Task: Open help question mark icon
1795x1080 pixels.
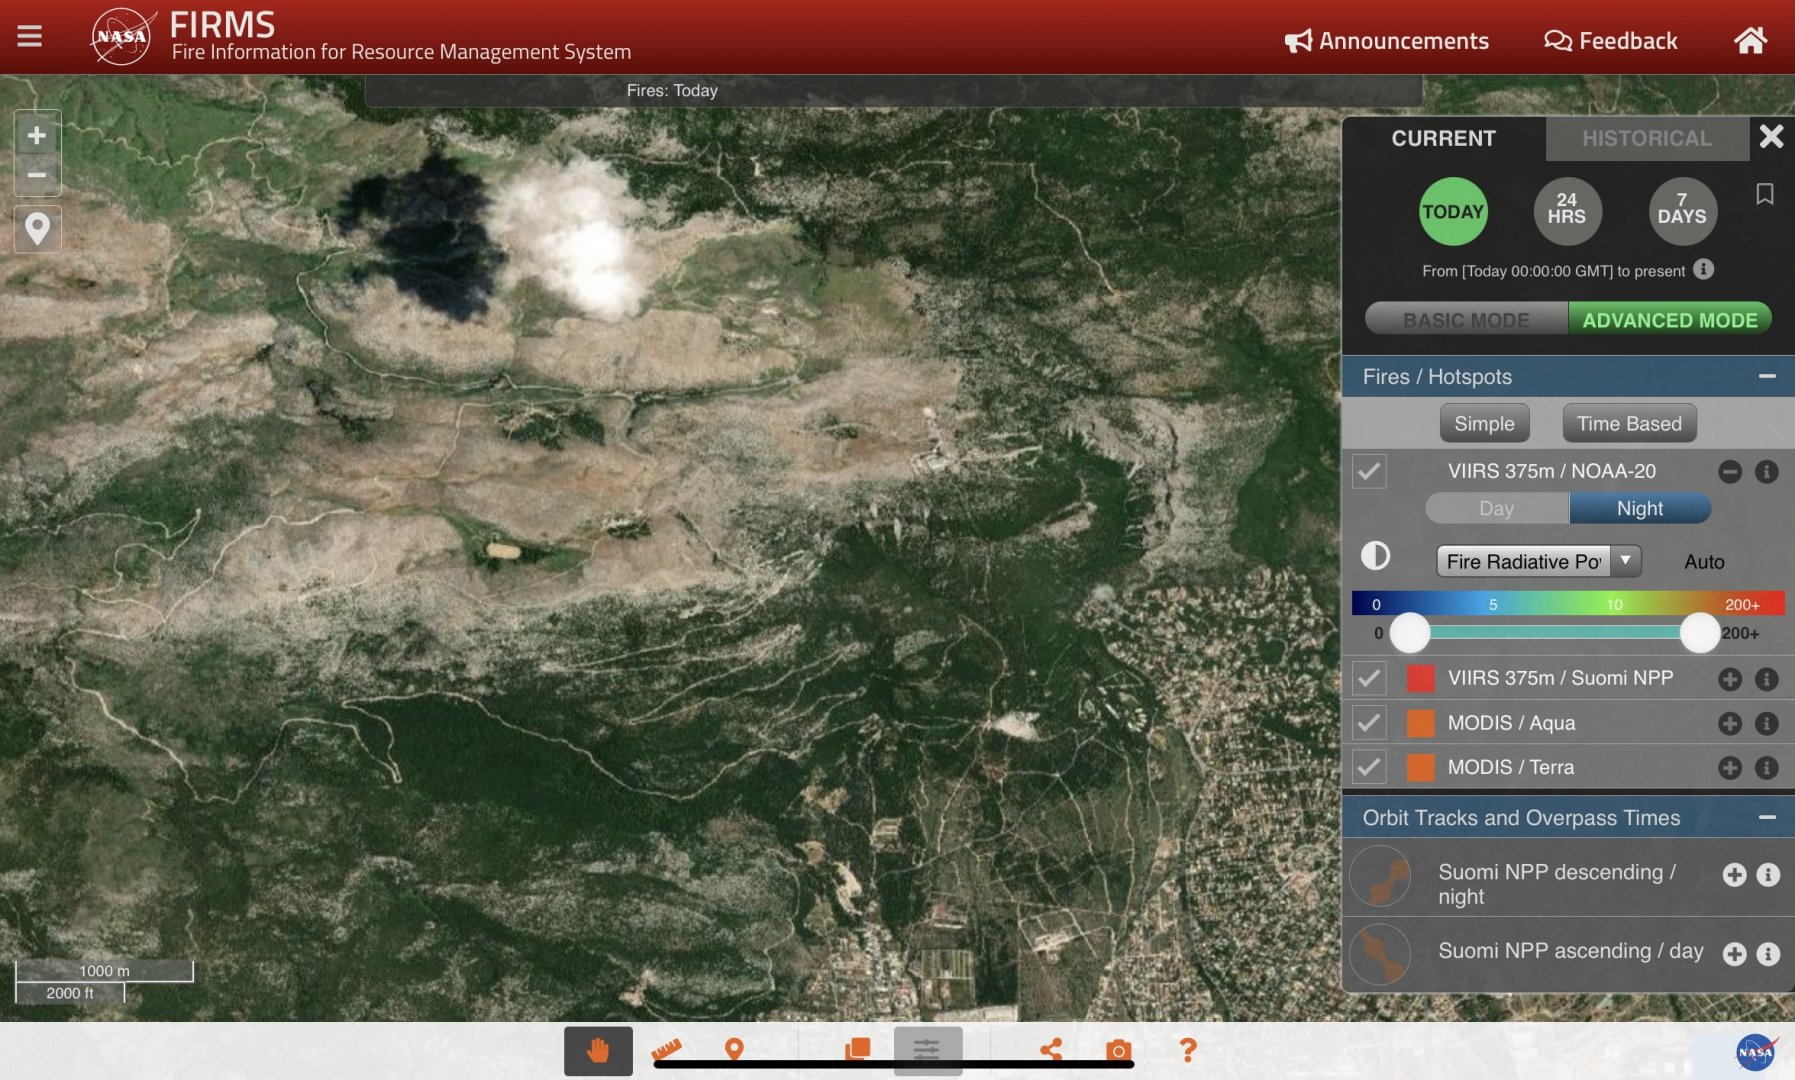Action: (x=1187, y=1050)
